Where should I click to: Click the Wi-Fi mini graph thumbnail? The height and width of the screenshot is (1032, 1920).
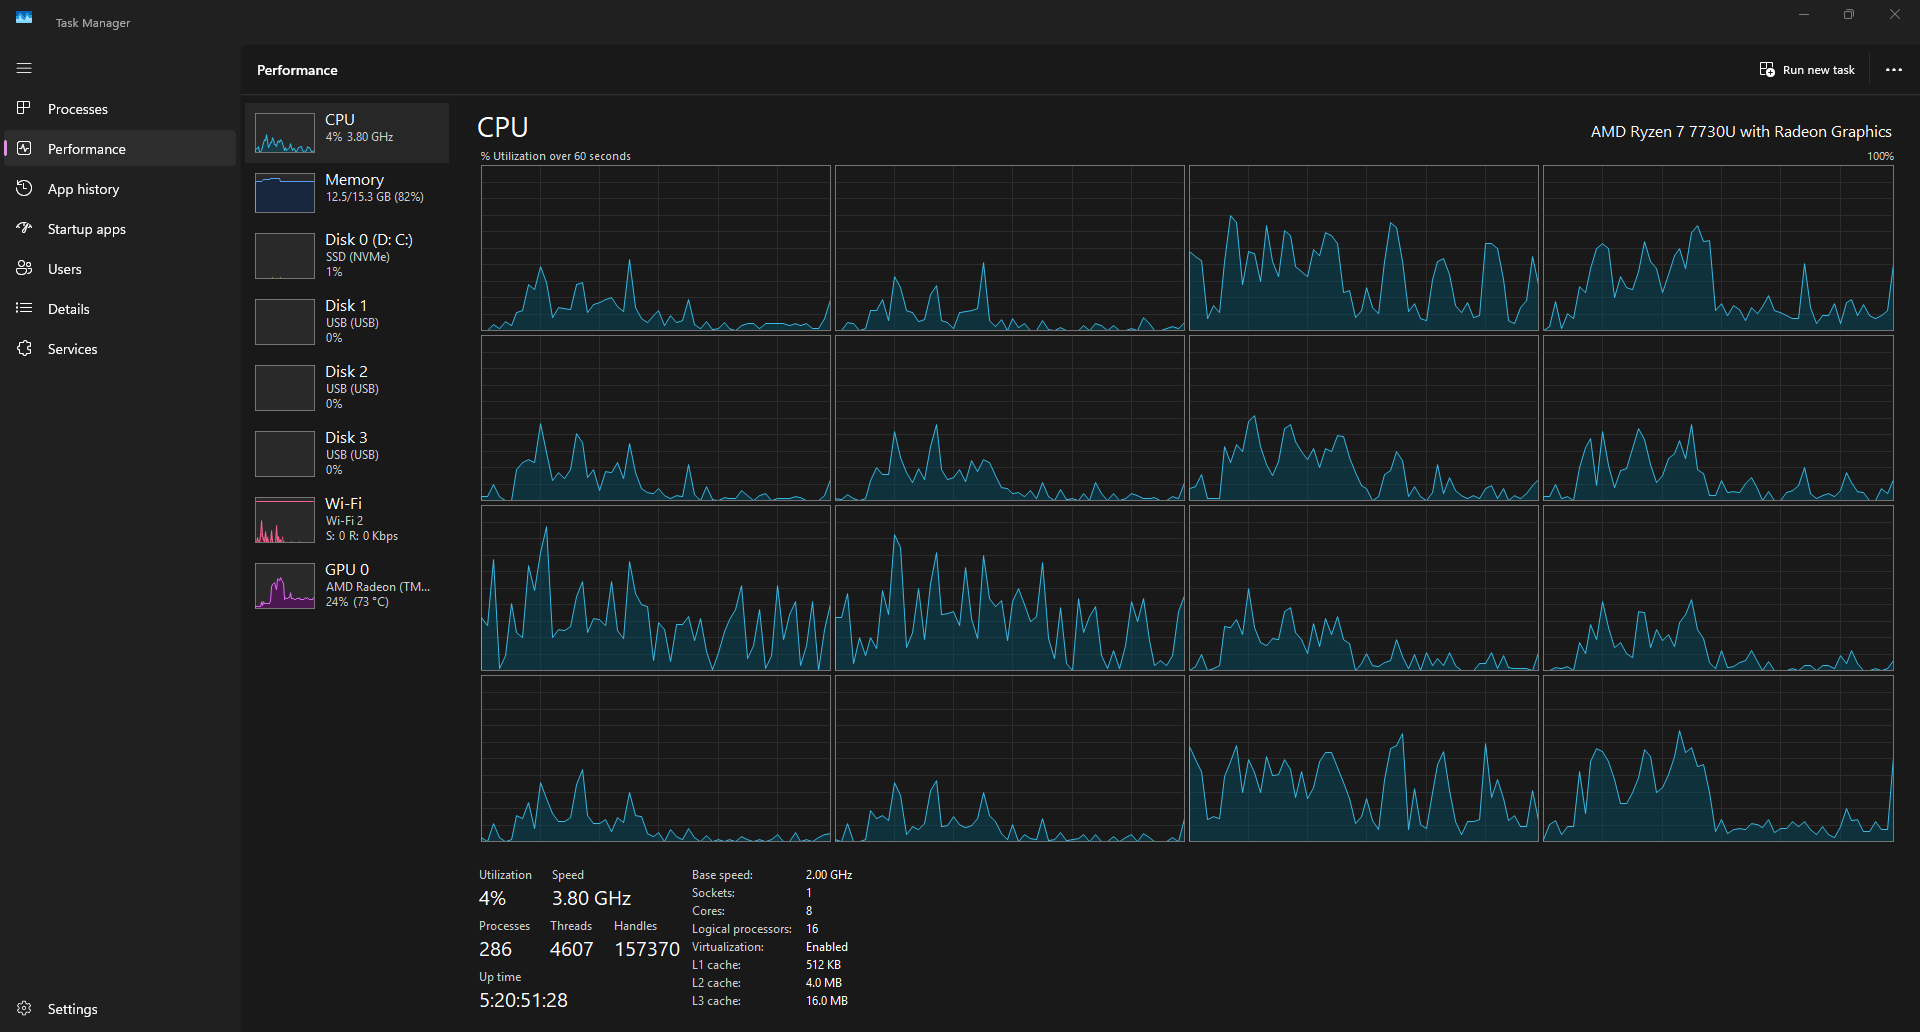pos(285,520)
